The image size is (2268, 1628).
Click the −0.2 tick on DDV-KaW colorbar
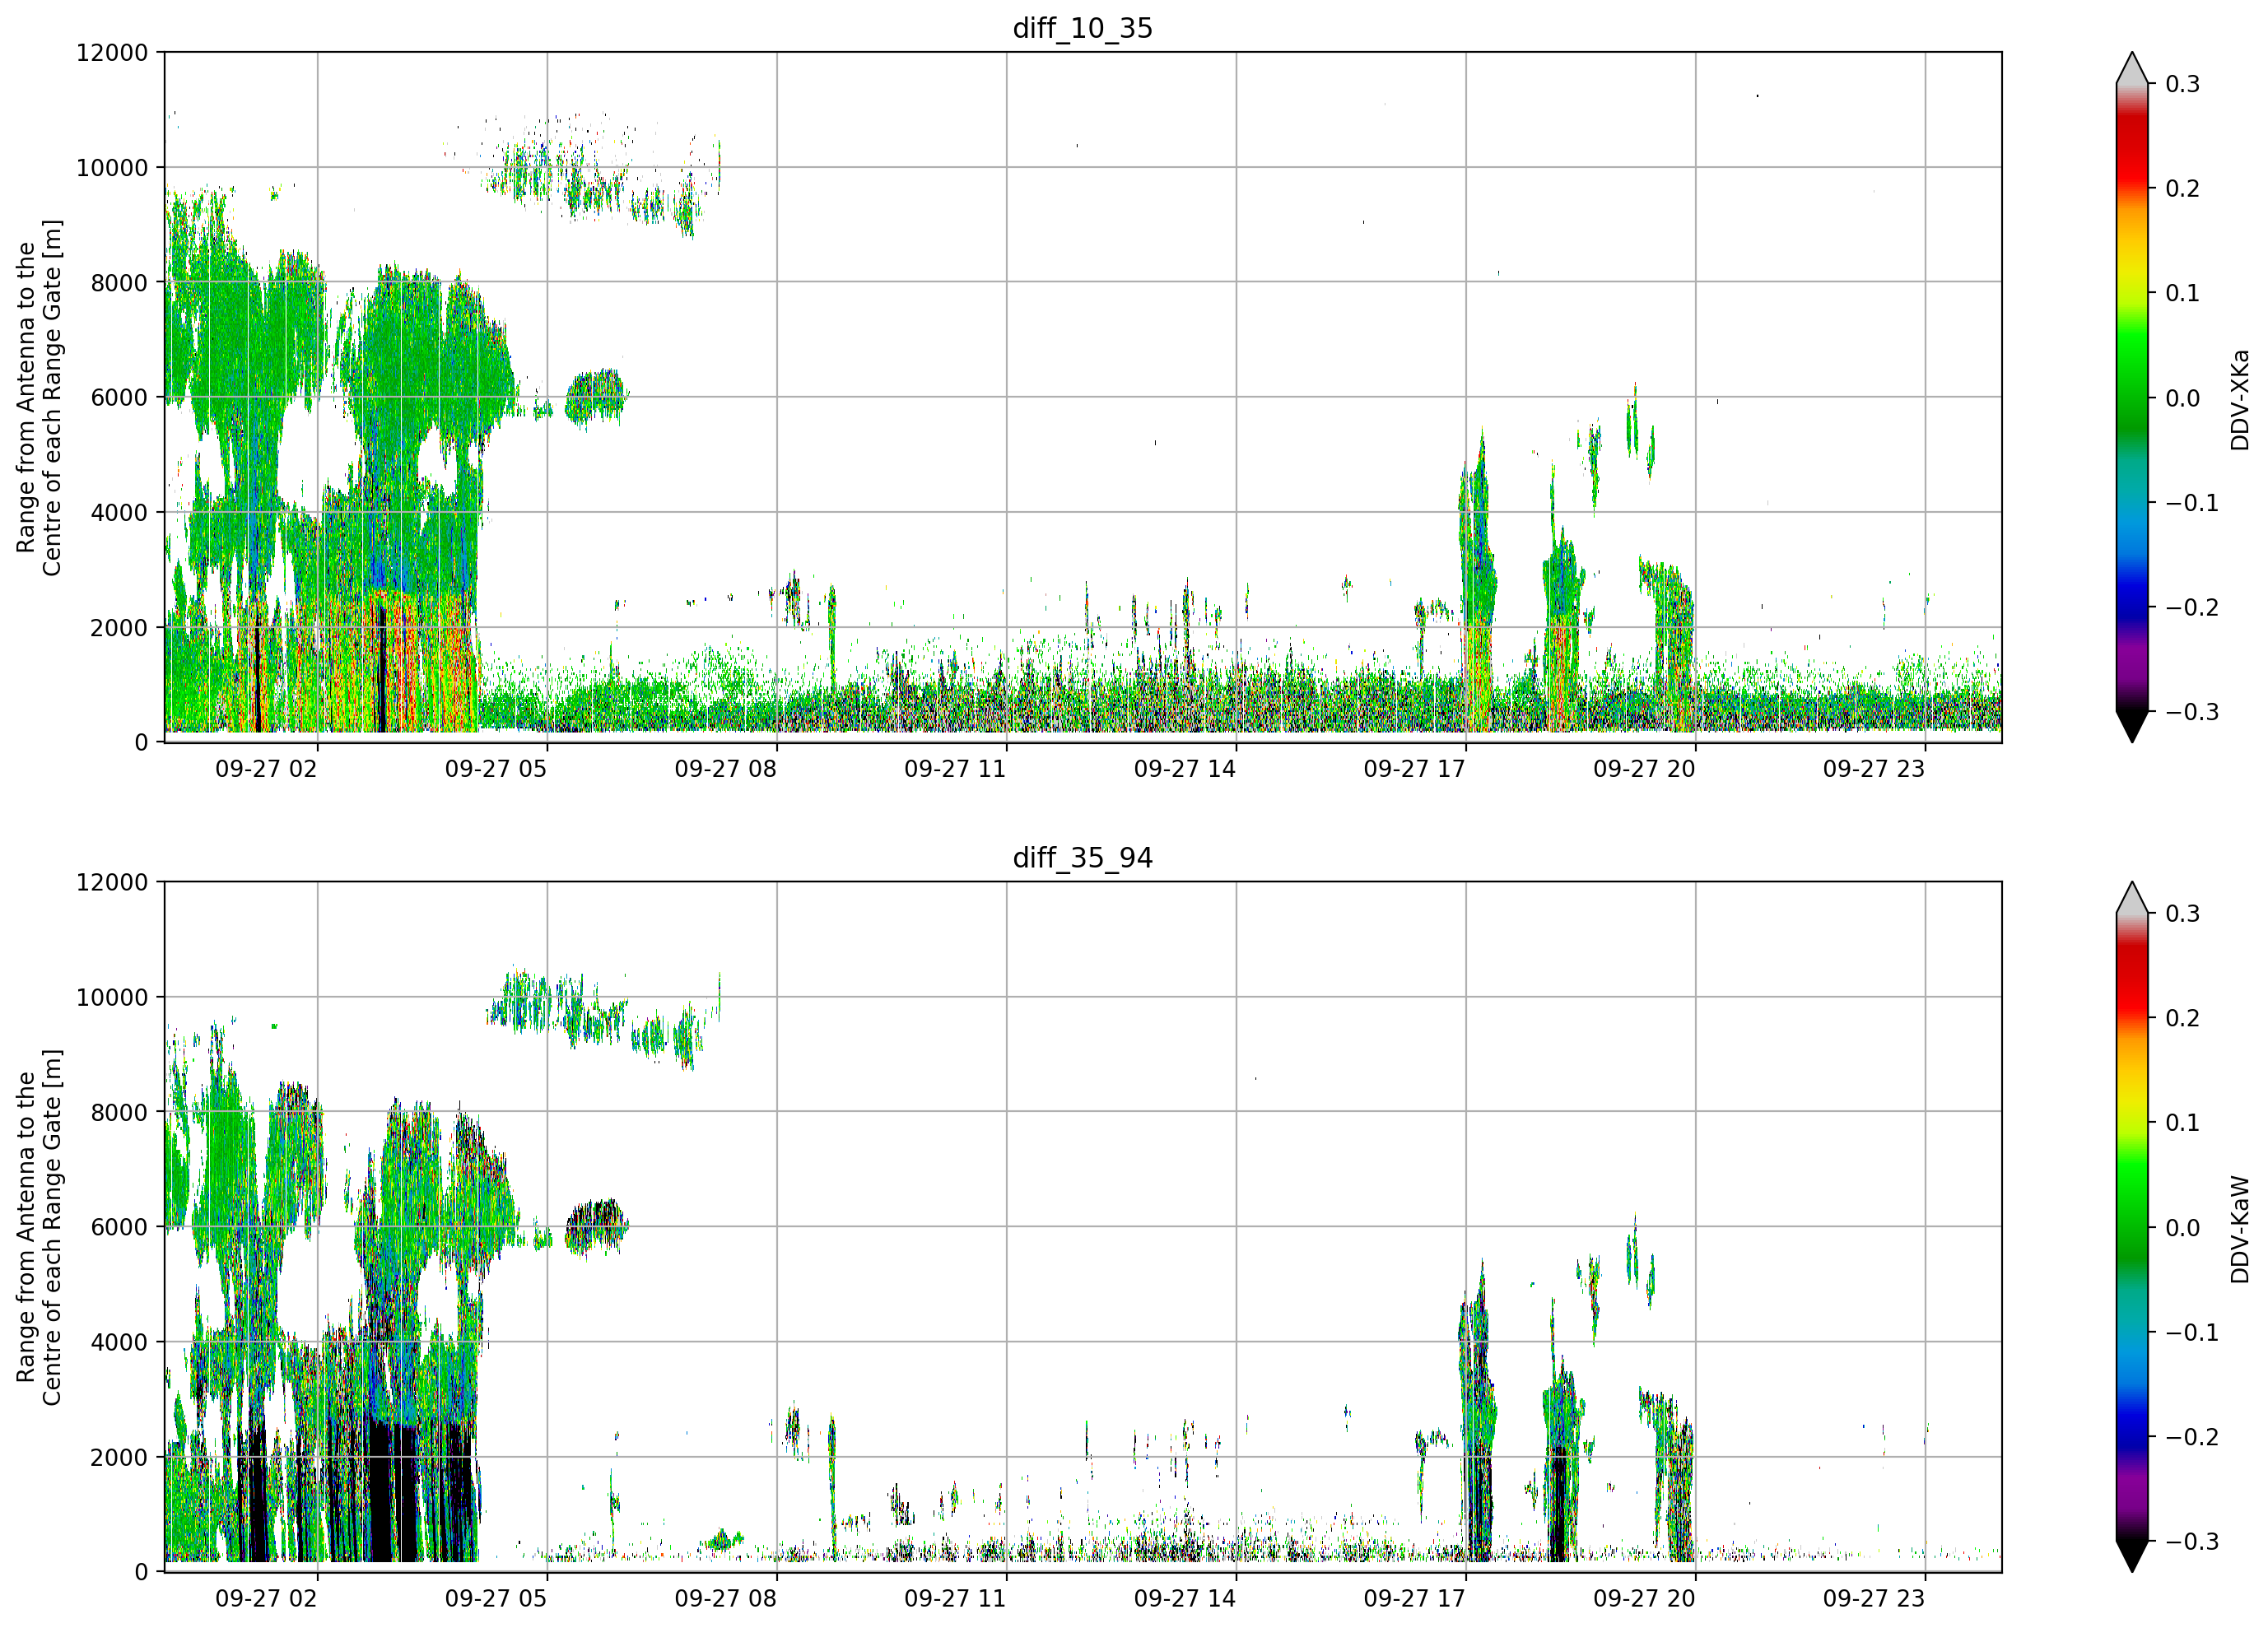[x=2192, y=1437]
